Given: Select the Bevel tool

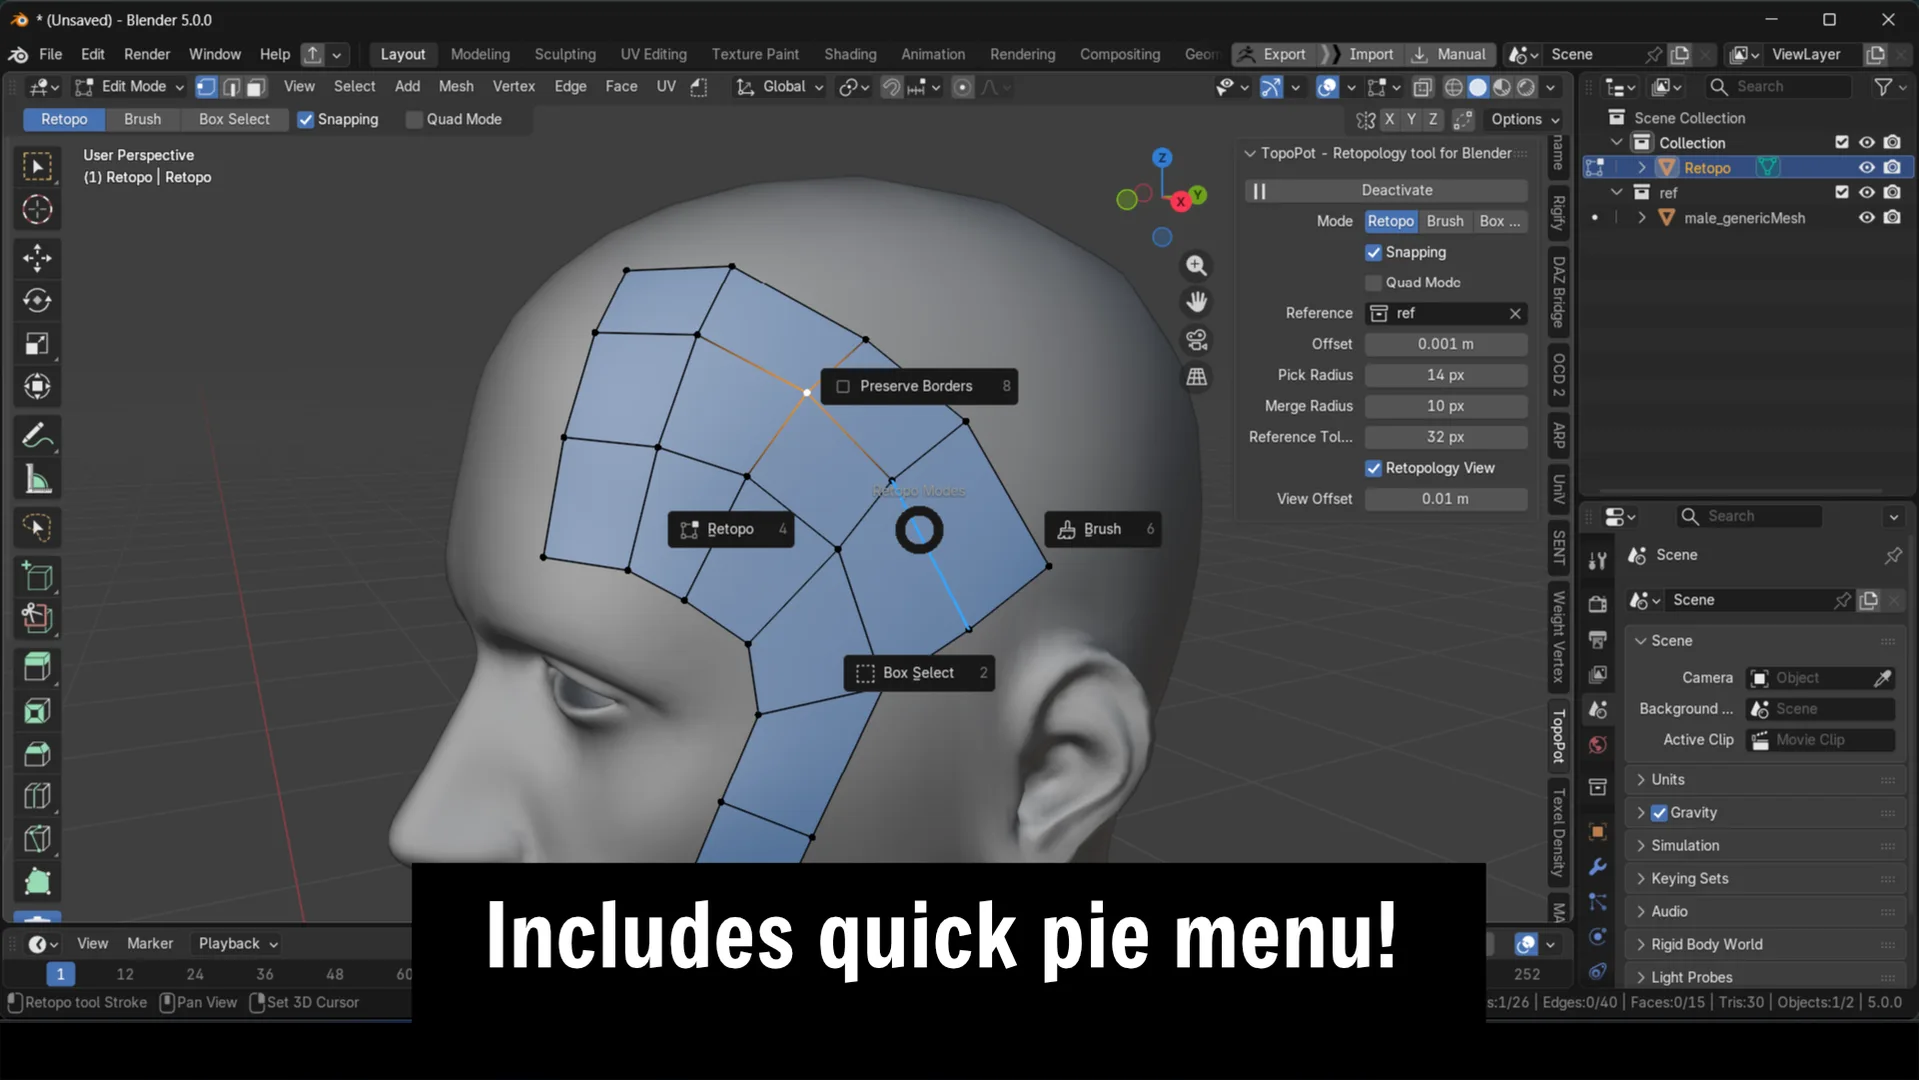Looking at the screenshot, I should [37, 754].
